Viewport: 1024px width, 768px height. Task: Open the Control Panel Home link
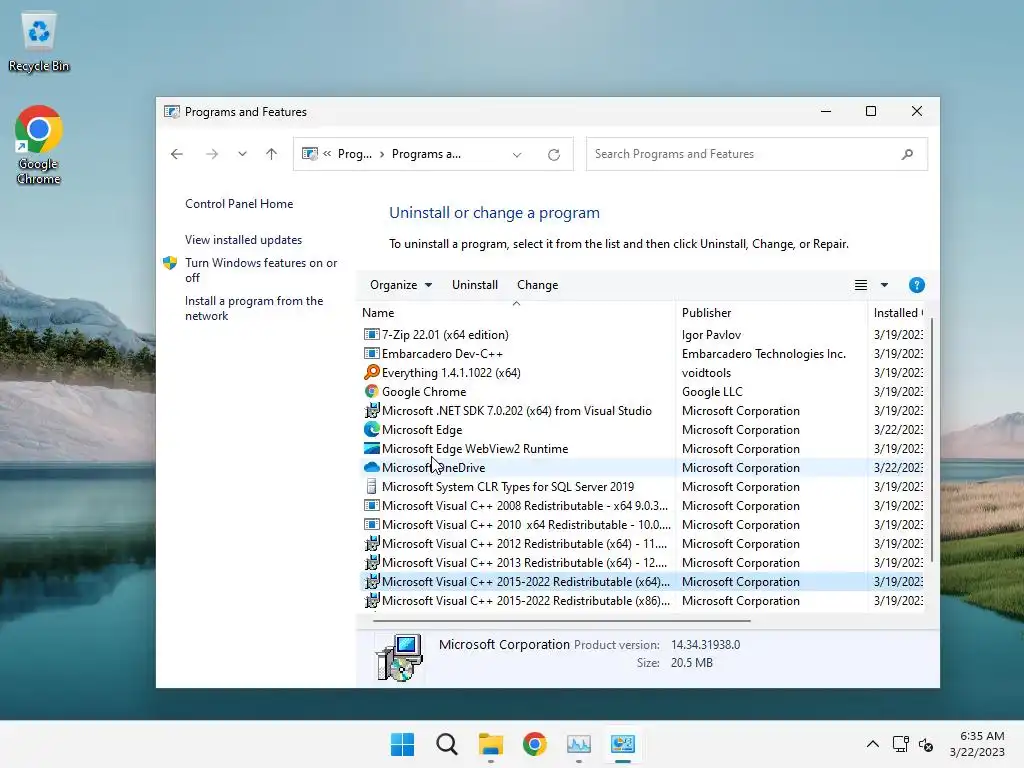pyautogui.click(x=239, y=204)
